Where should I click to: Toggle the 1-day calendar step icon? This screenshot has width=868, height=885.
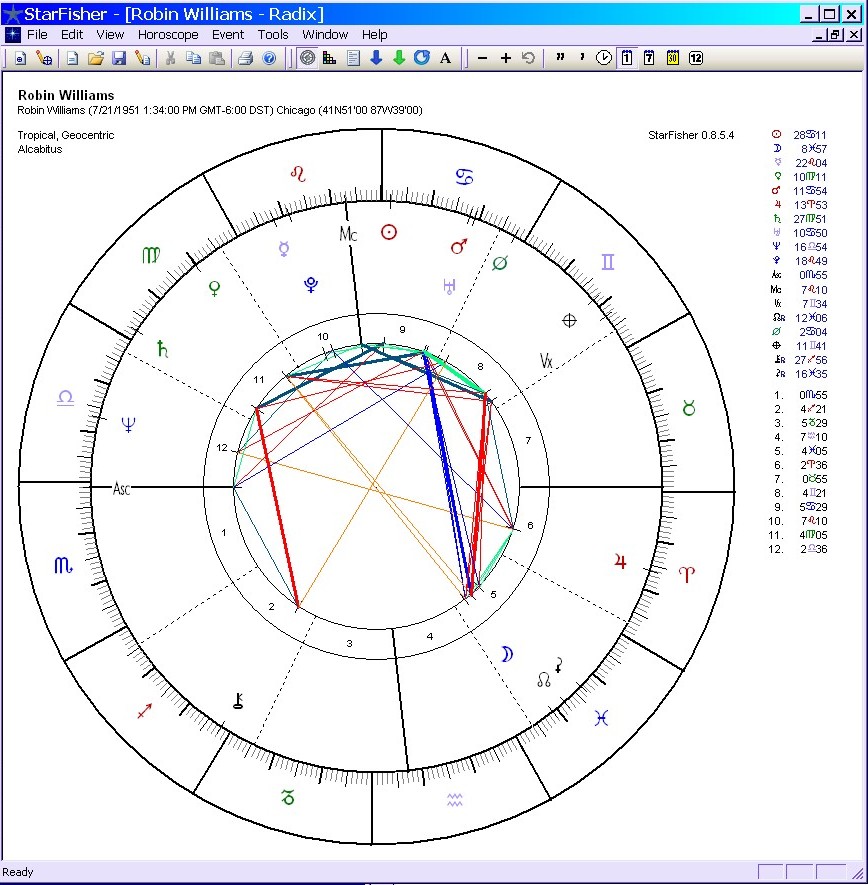click(x=626, y=57)
